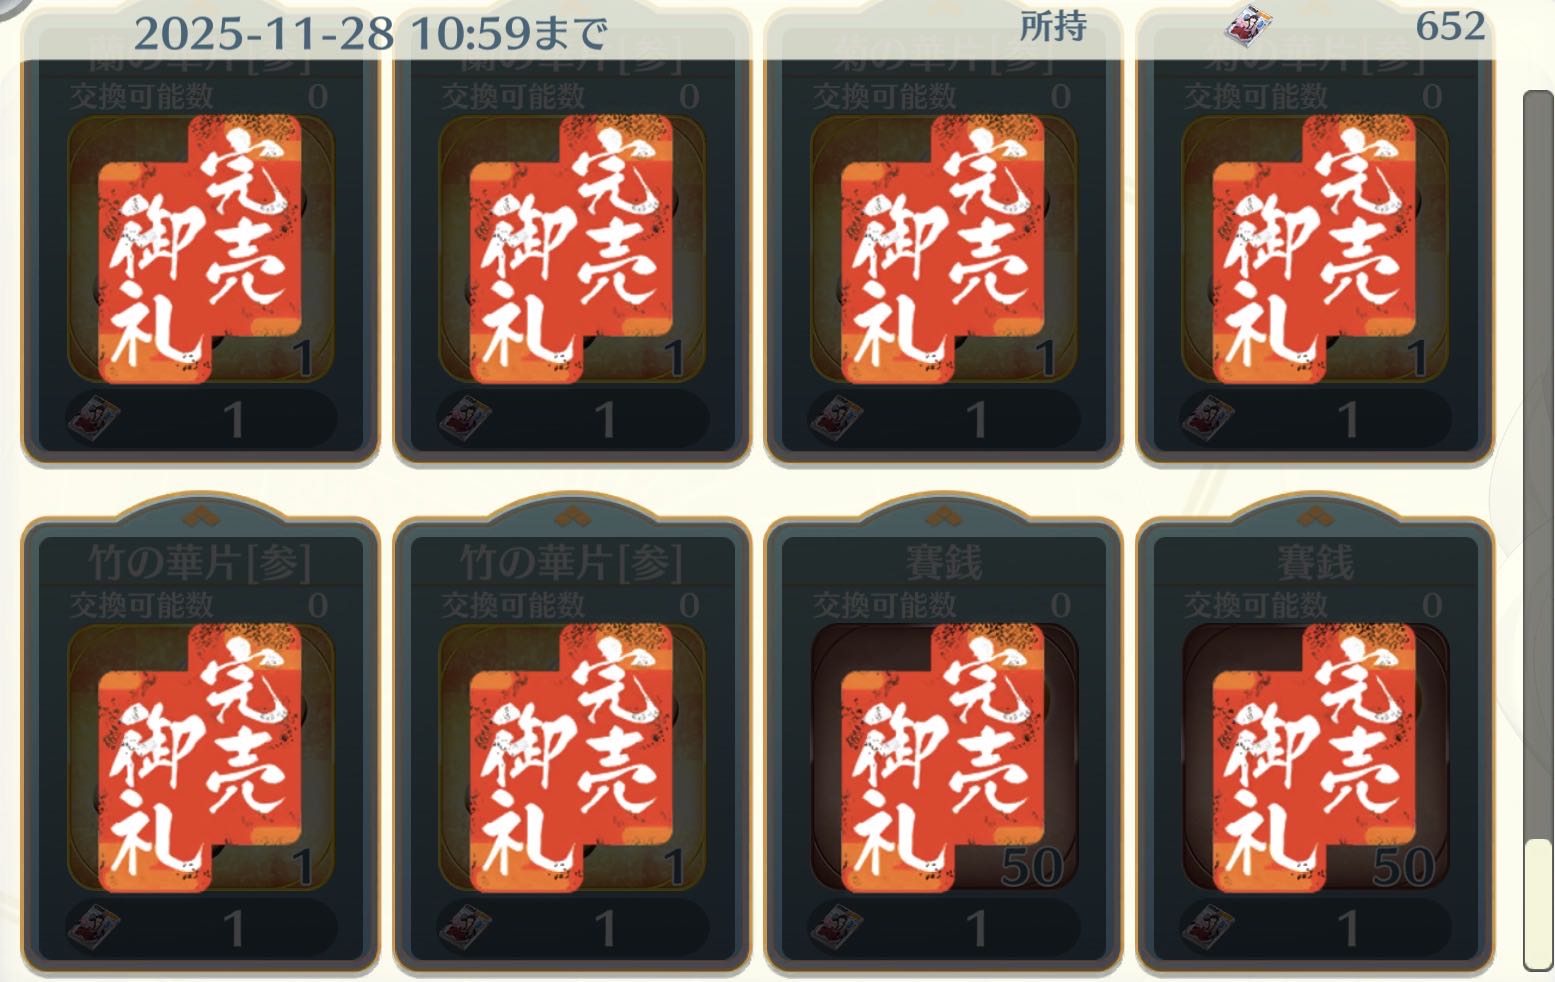Image resolution: width=1555 pixels, height=982 pixels.
Task: Click currency icon on third top-row card
Action: click(837, 418)
